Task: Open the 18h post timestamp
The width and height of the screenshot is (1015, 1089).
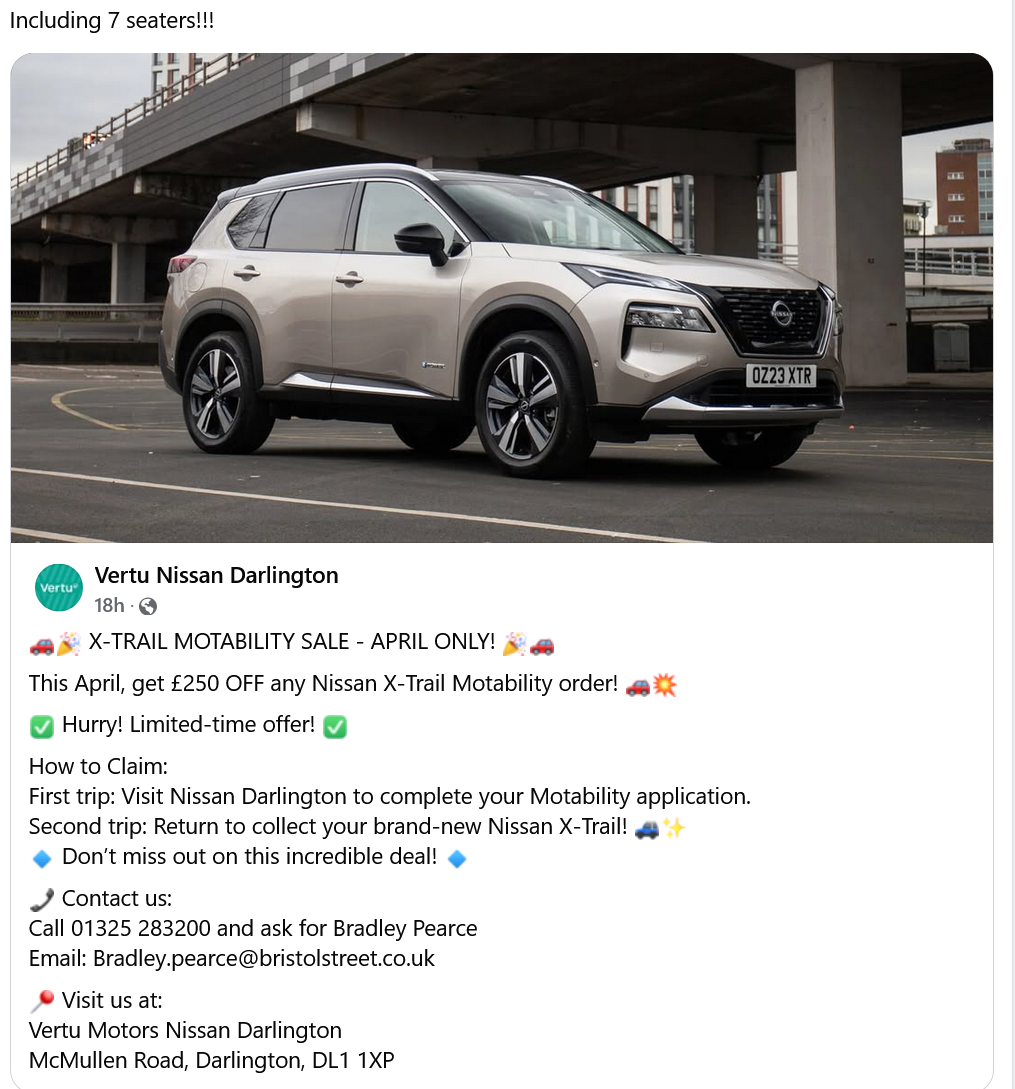Action: coord(109,606)
